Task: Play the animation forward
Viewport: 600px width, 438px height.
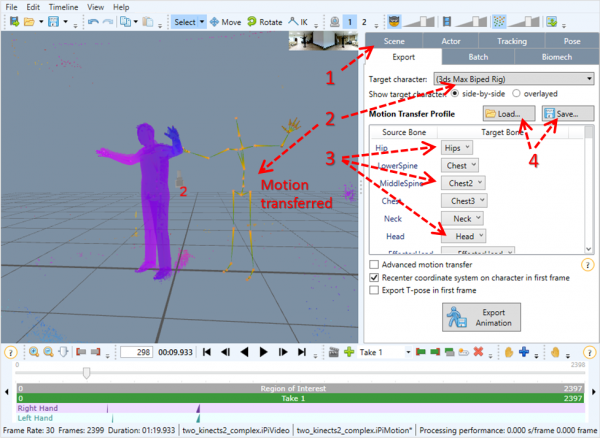Action: coord(263,352)
